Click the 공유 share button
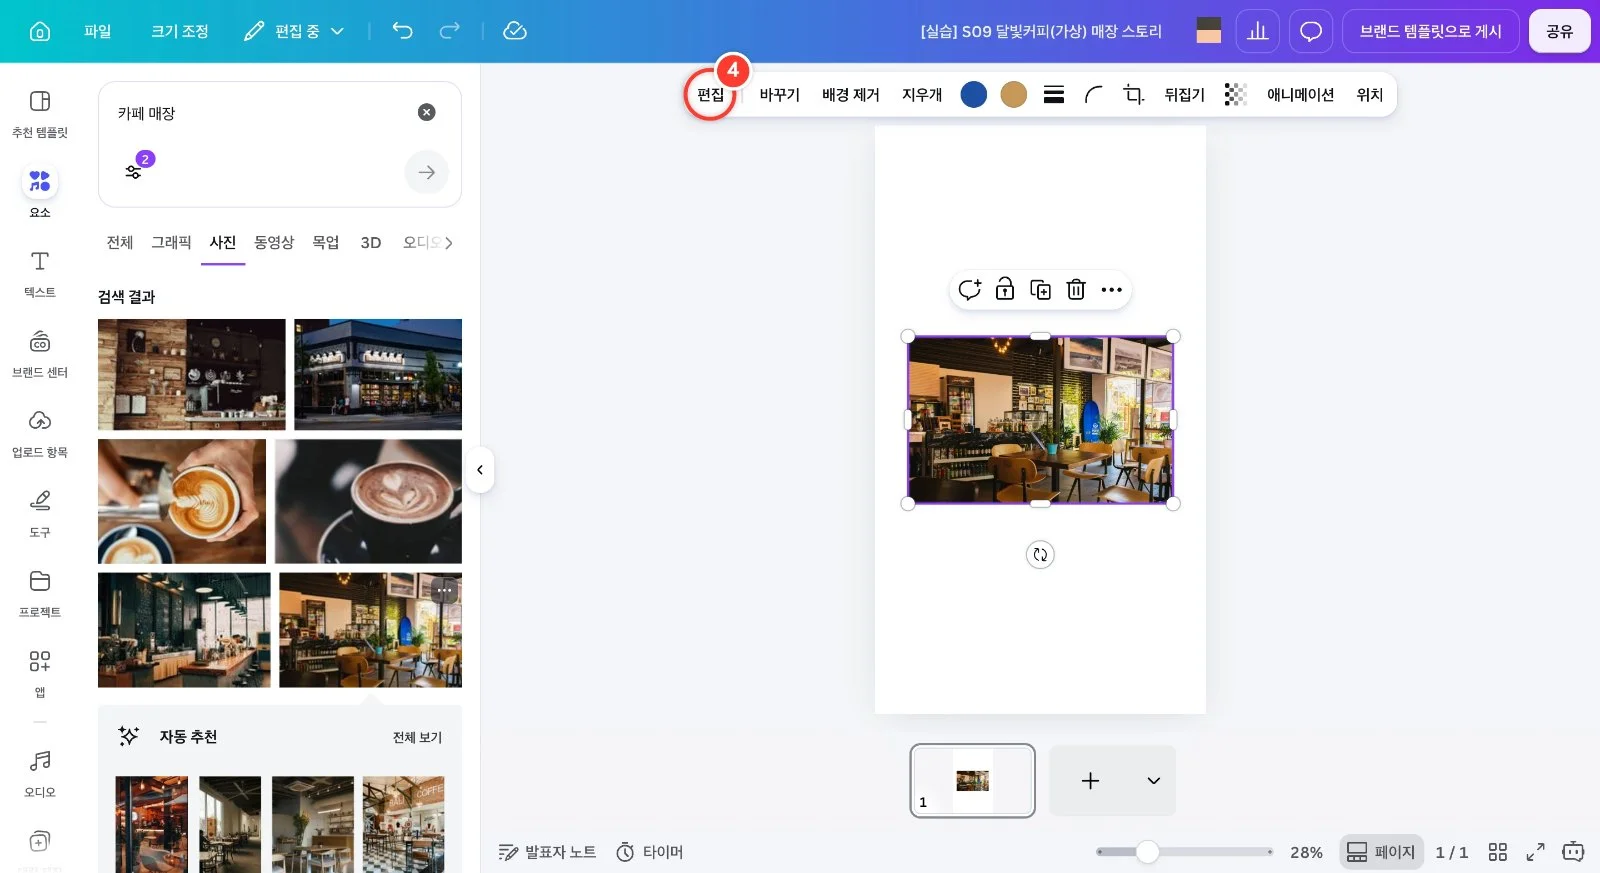 coord(1560,31)
